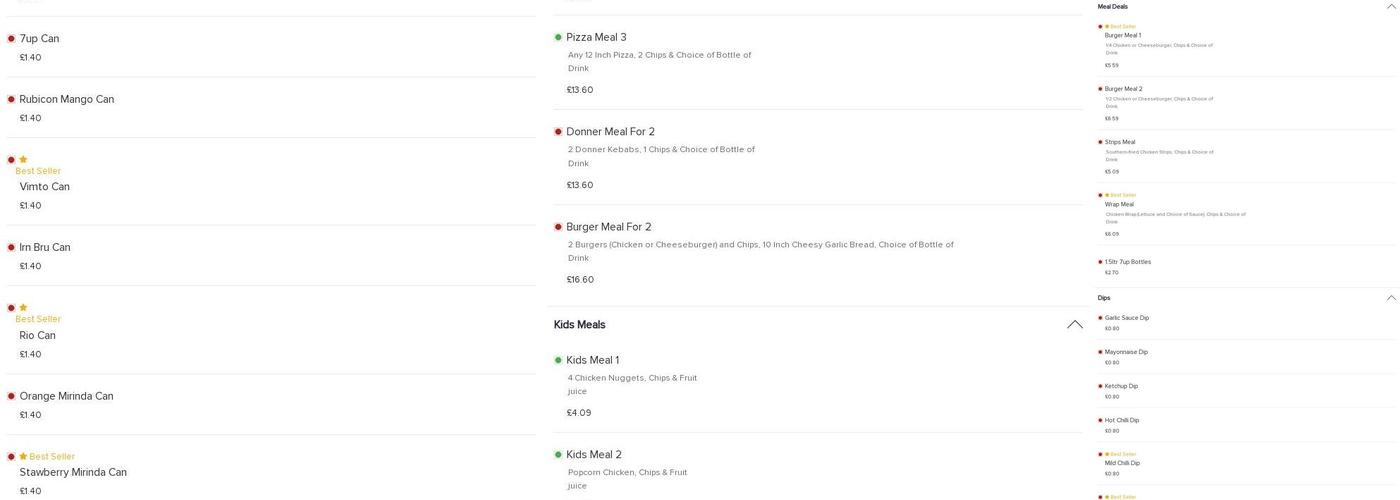The height and width of the screenshot is (500, 1400).
Task: Click 1.5ltr 7up Bottles in the sidebar
Action: click(x=1128, y=262)
